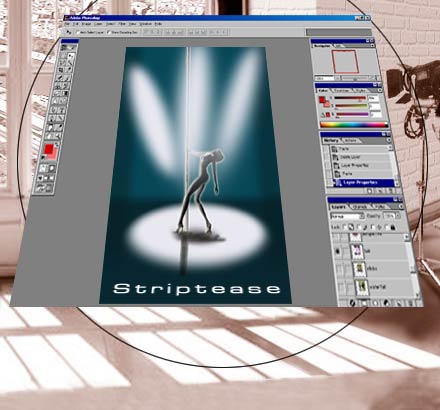Select the Move tool in the toolbox
This screenshot has height=410, width=440.
pos(71,56)
